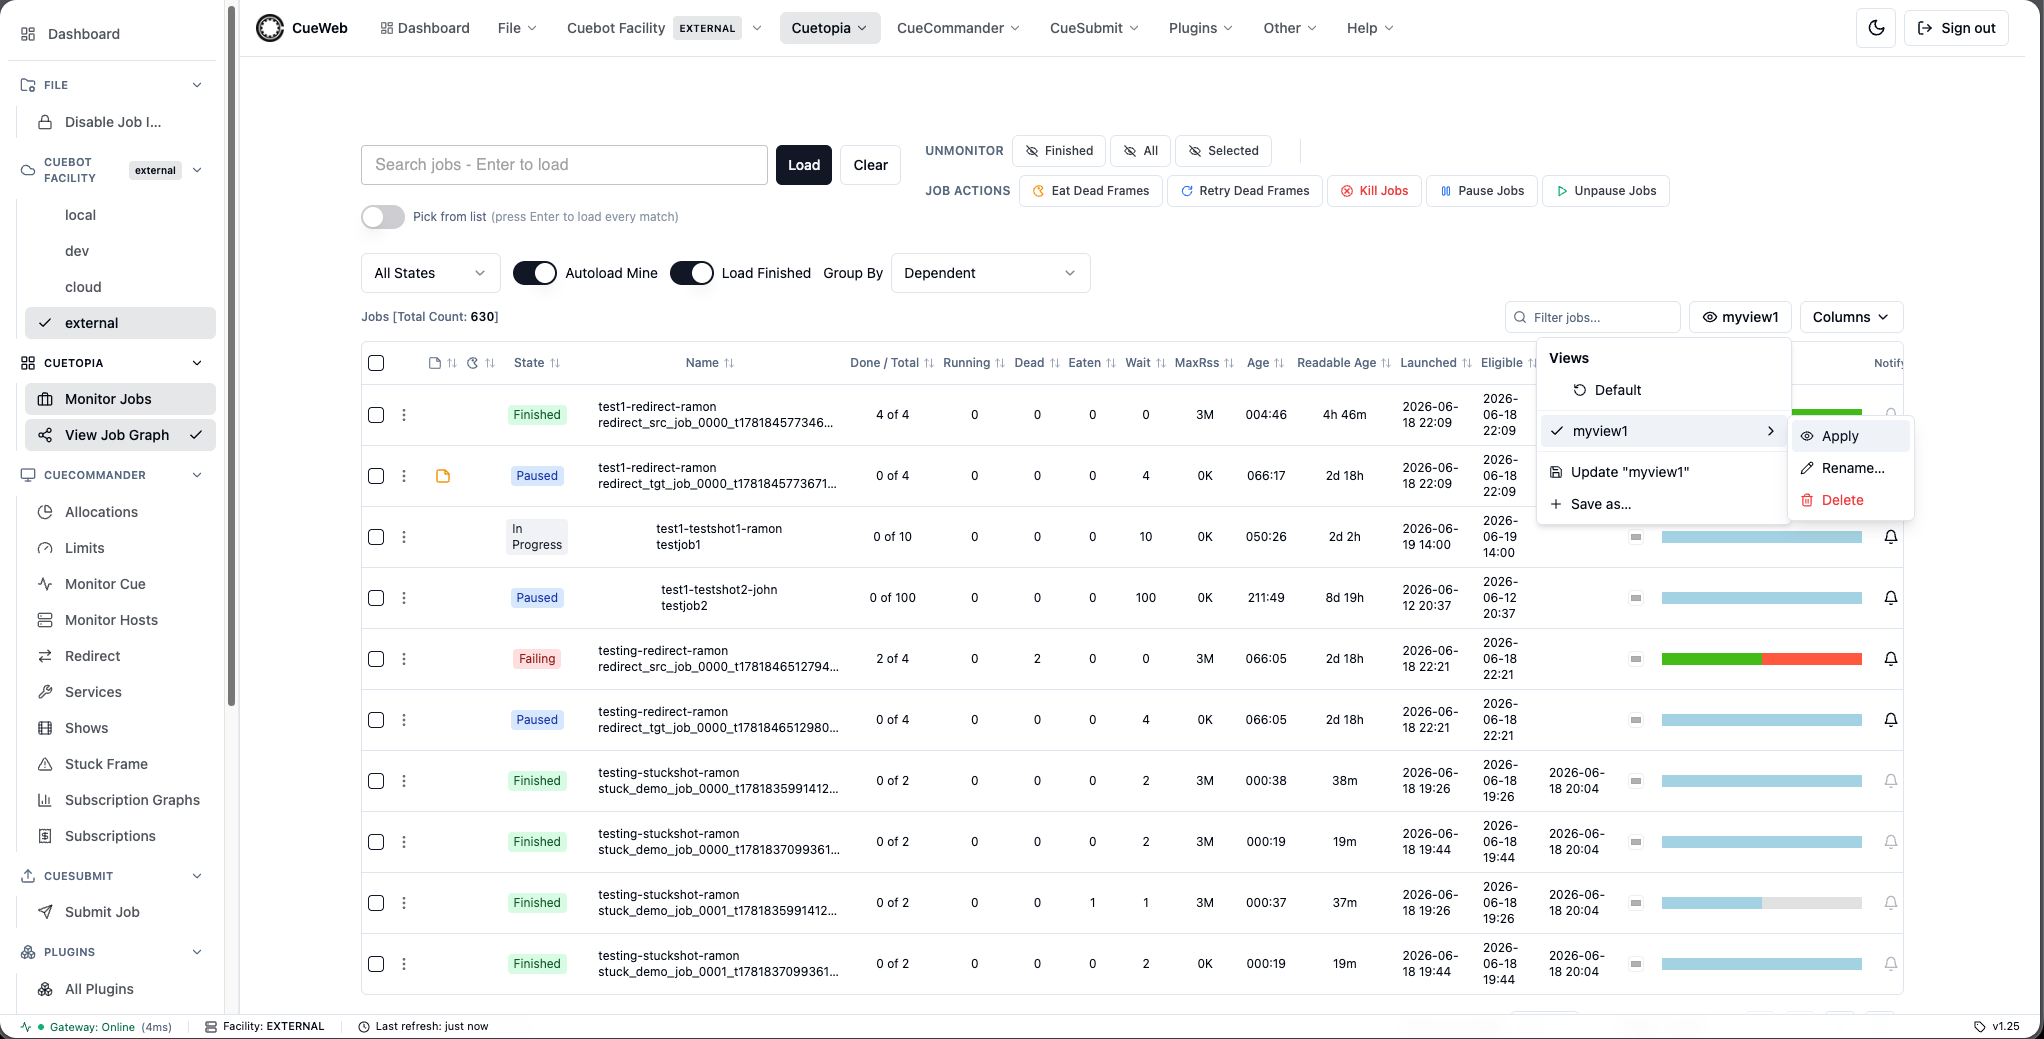This screenshot has width=2044, height=1039.
Task: Click the Search jobs input field
Action: click(564, 165)
